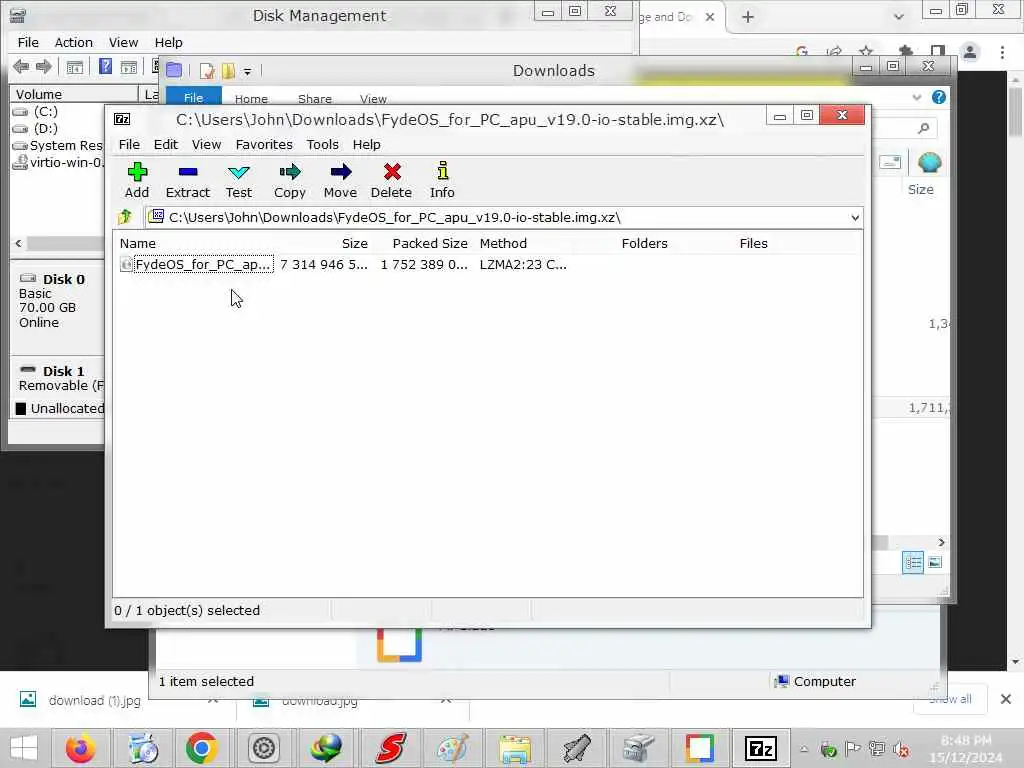Click the 7z window title icon

click(x=122, y=119)
